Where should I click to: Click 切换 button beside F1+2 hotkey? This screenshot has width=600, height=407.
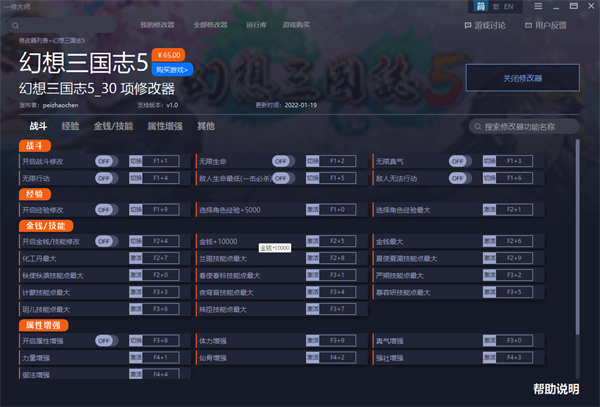(312, 161)
